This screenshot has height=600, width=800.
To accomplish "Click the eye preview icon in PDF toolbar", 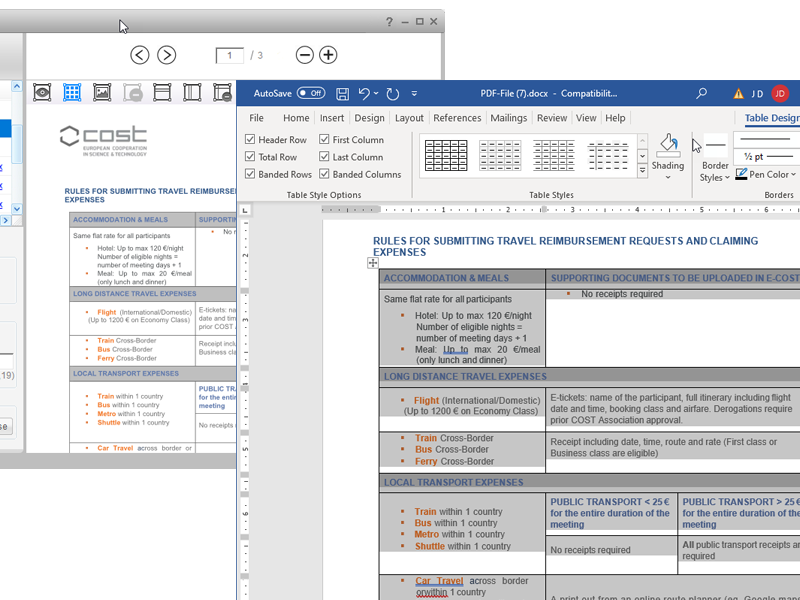I will click(x=42, y=92).
